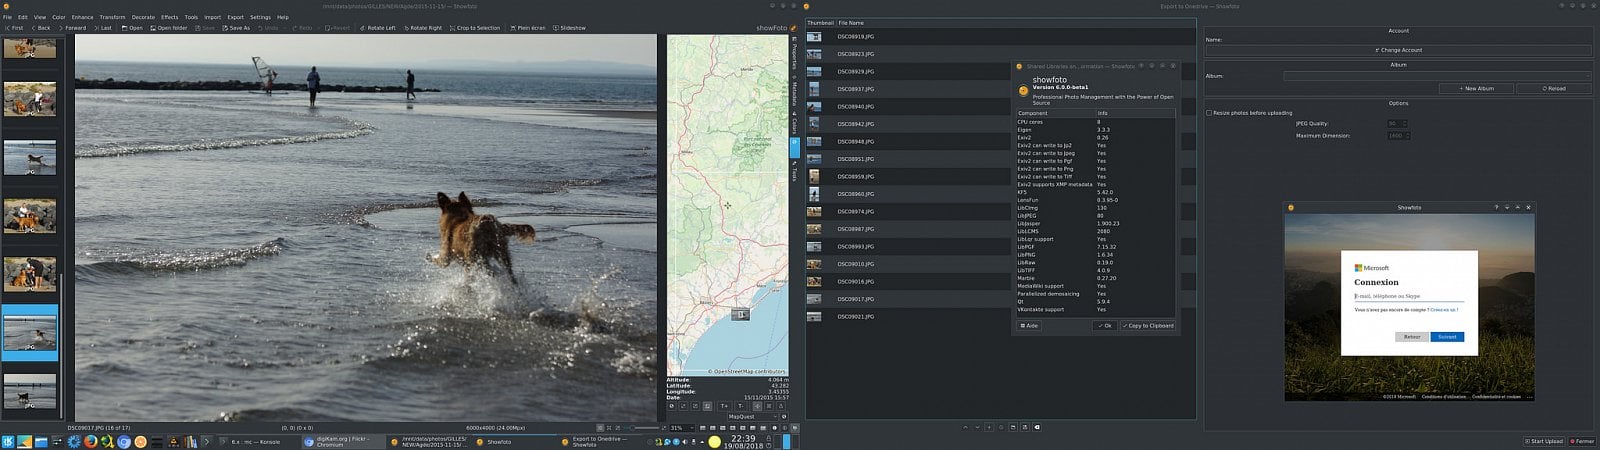Open the Export menu
This screenshot has height=450, width=1600.
tap(235, 17)
